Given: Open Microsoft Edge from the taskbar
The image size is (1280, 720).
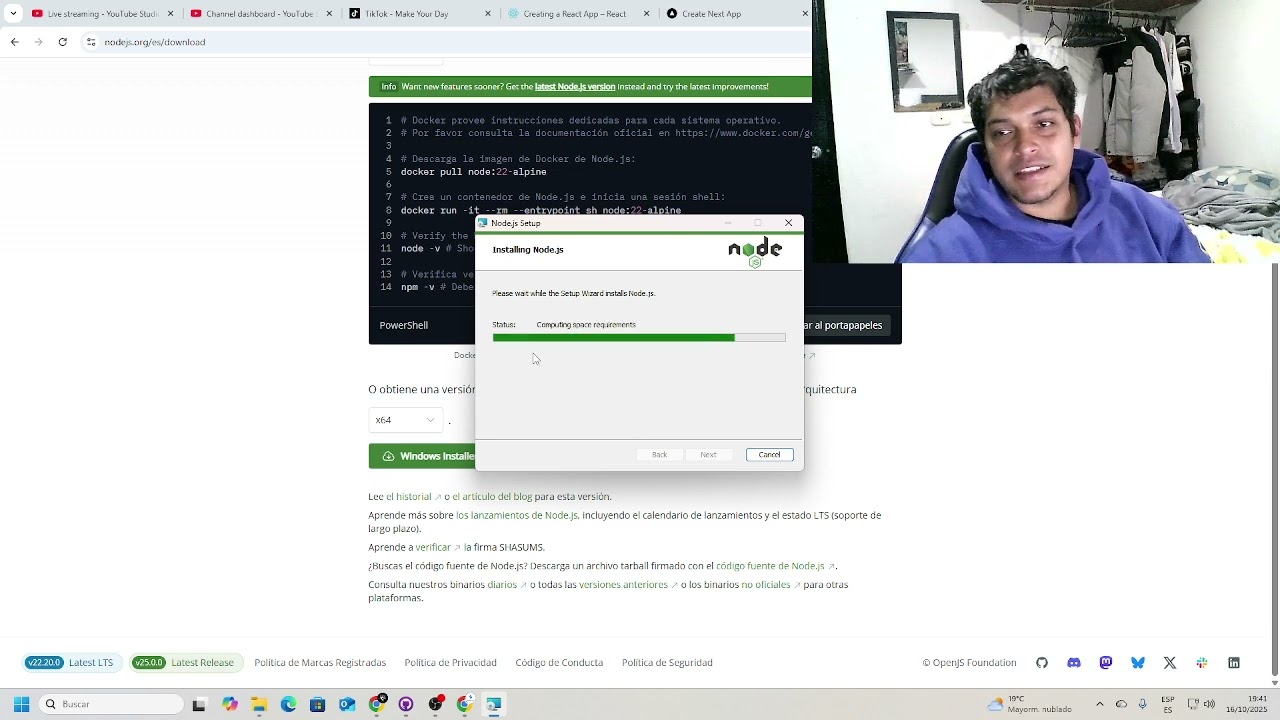Looking at the screenshot, I should [x=288, y=704].
